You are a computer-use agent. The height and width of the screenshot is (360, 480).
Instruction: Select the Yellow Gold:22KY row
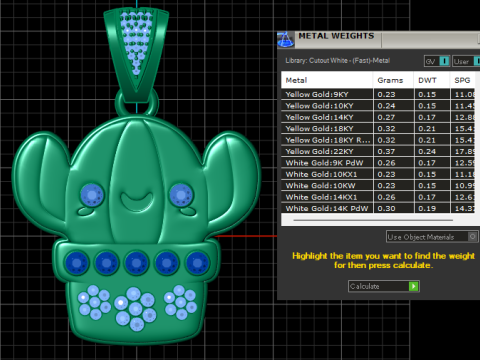378,151
